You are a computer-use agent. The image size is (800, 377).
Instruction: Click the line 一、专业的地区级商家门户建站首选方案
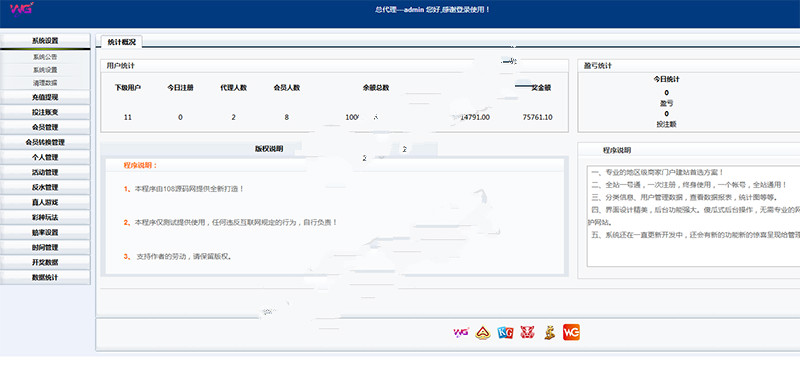point(658,172)
